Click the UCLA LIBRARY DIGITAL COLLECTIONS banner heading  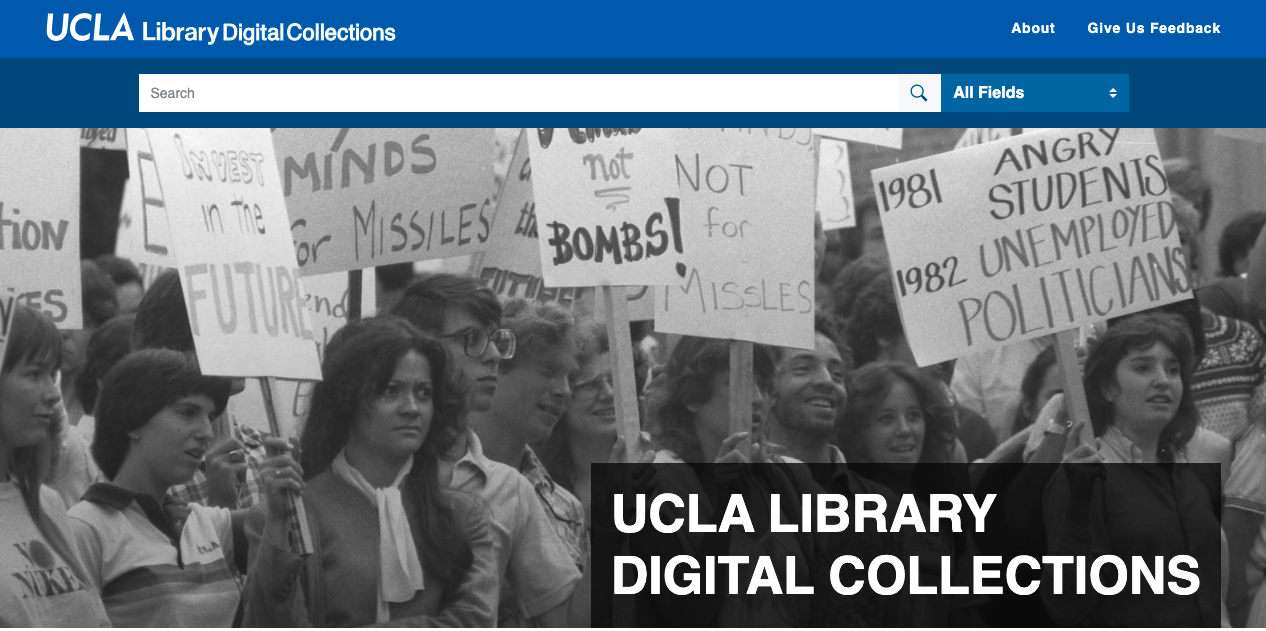tap(906, 545)
